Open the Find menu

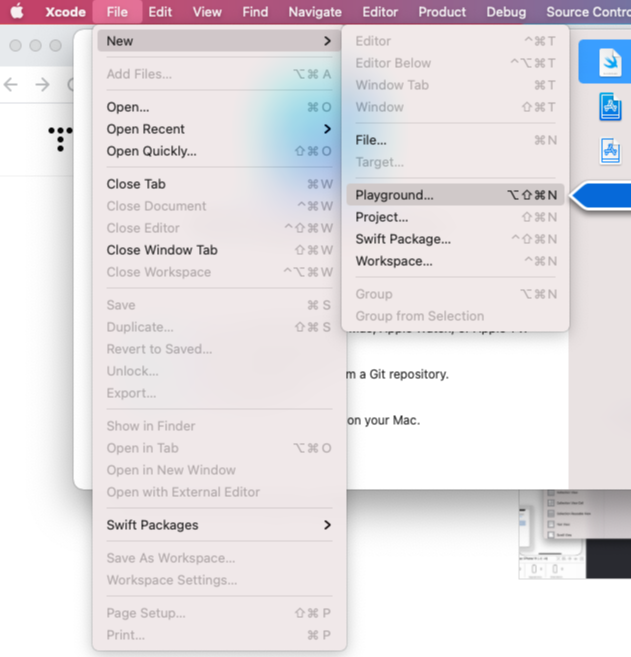pos(255,12)
